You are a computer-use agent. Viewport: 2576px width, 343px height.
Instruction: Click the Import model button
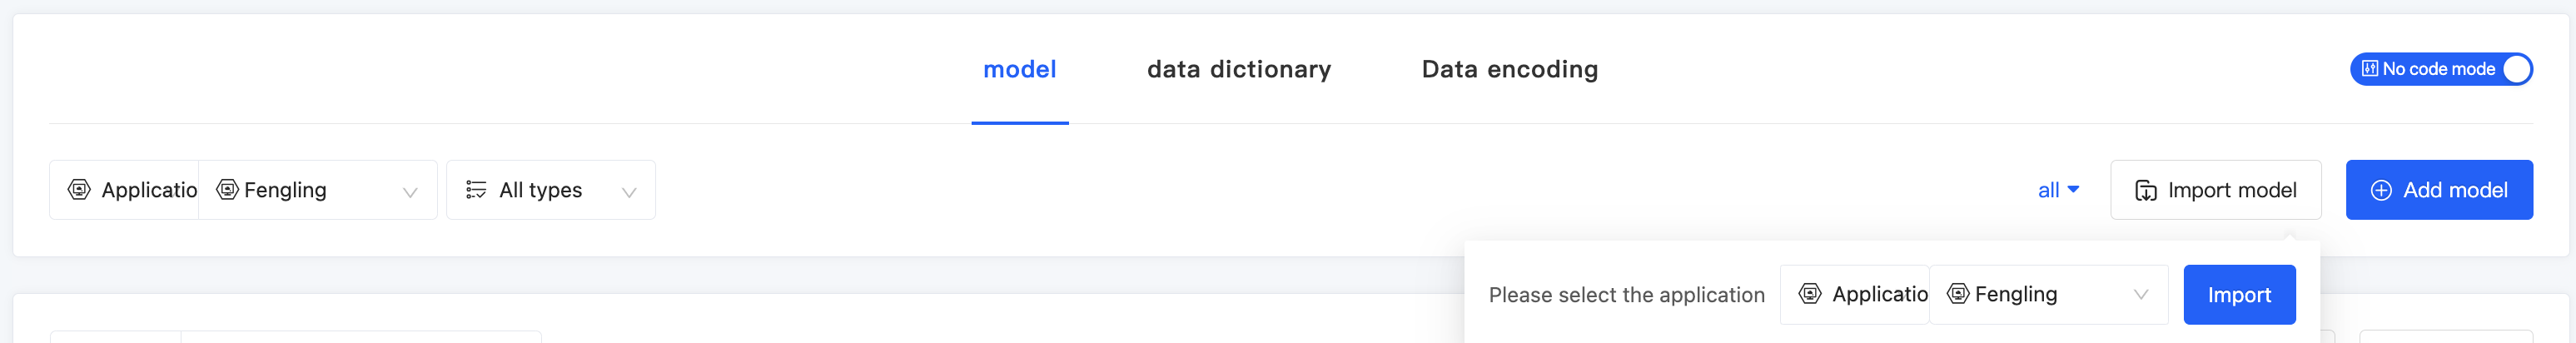pos(2215,190)
